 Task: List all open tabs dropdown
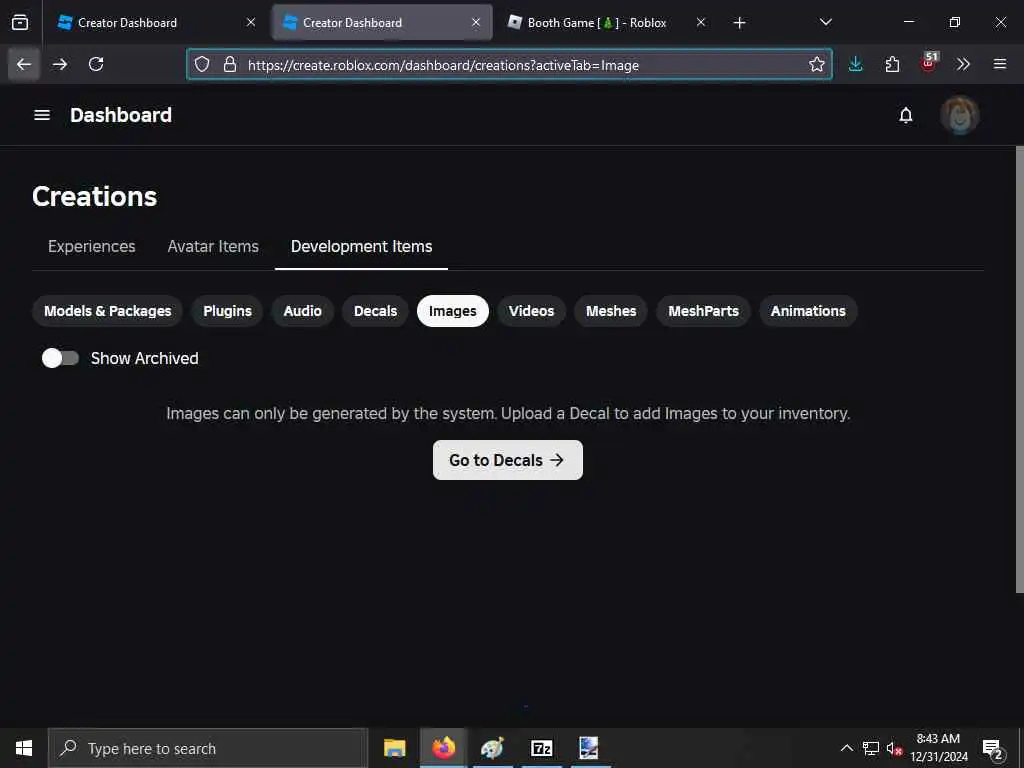tap(825, 22)
